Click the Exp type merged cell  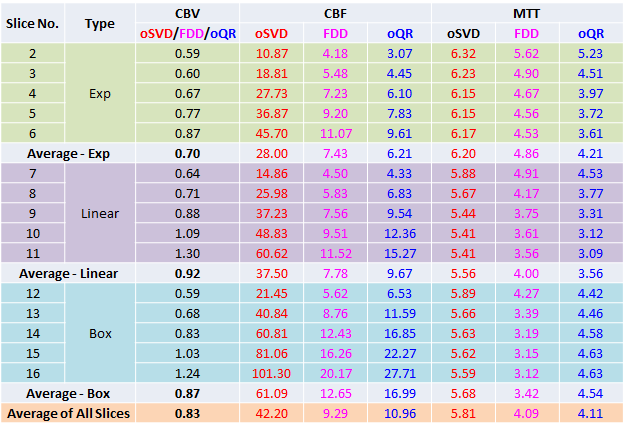99,93
